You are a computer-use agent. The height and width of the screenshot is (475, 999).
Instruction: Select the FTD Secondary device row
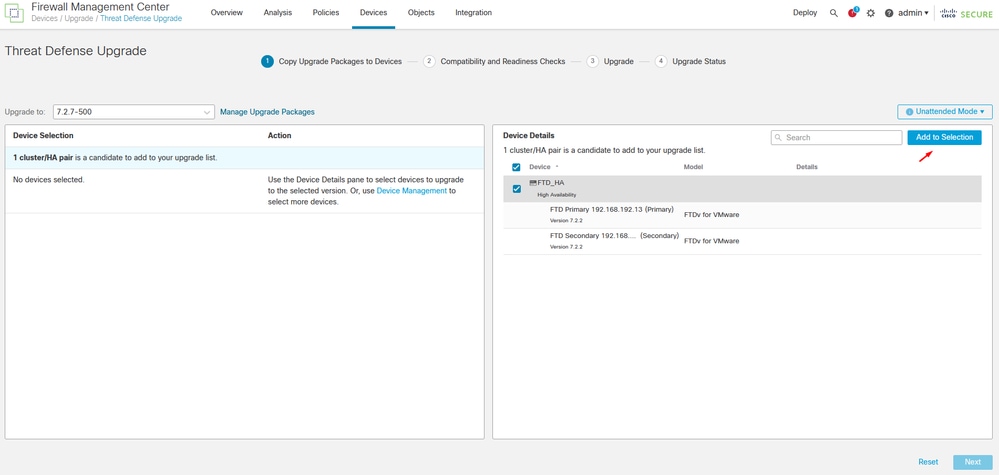[x=742, y=241]
